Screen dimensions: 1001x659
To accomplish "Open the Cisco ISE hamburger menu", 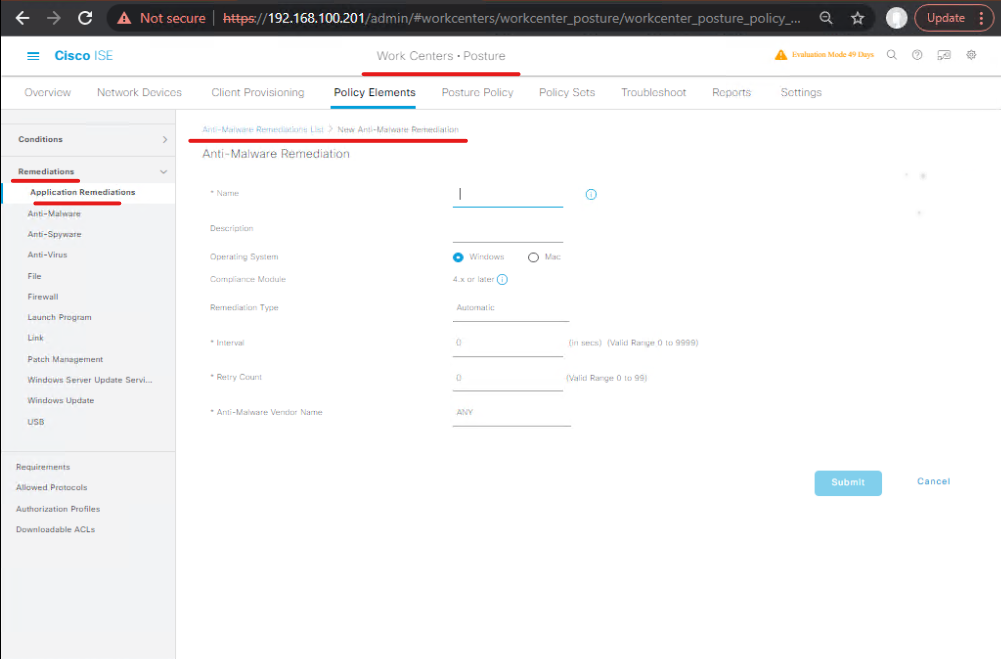I will click(33, 56).
